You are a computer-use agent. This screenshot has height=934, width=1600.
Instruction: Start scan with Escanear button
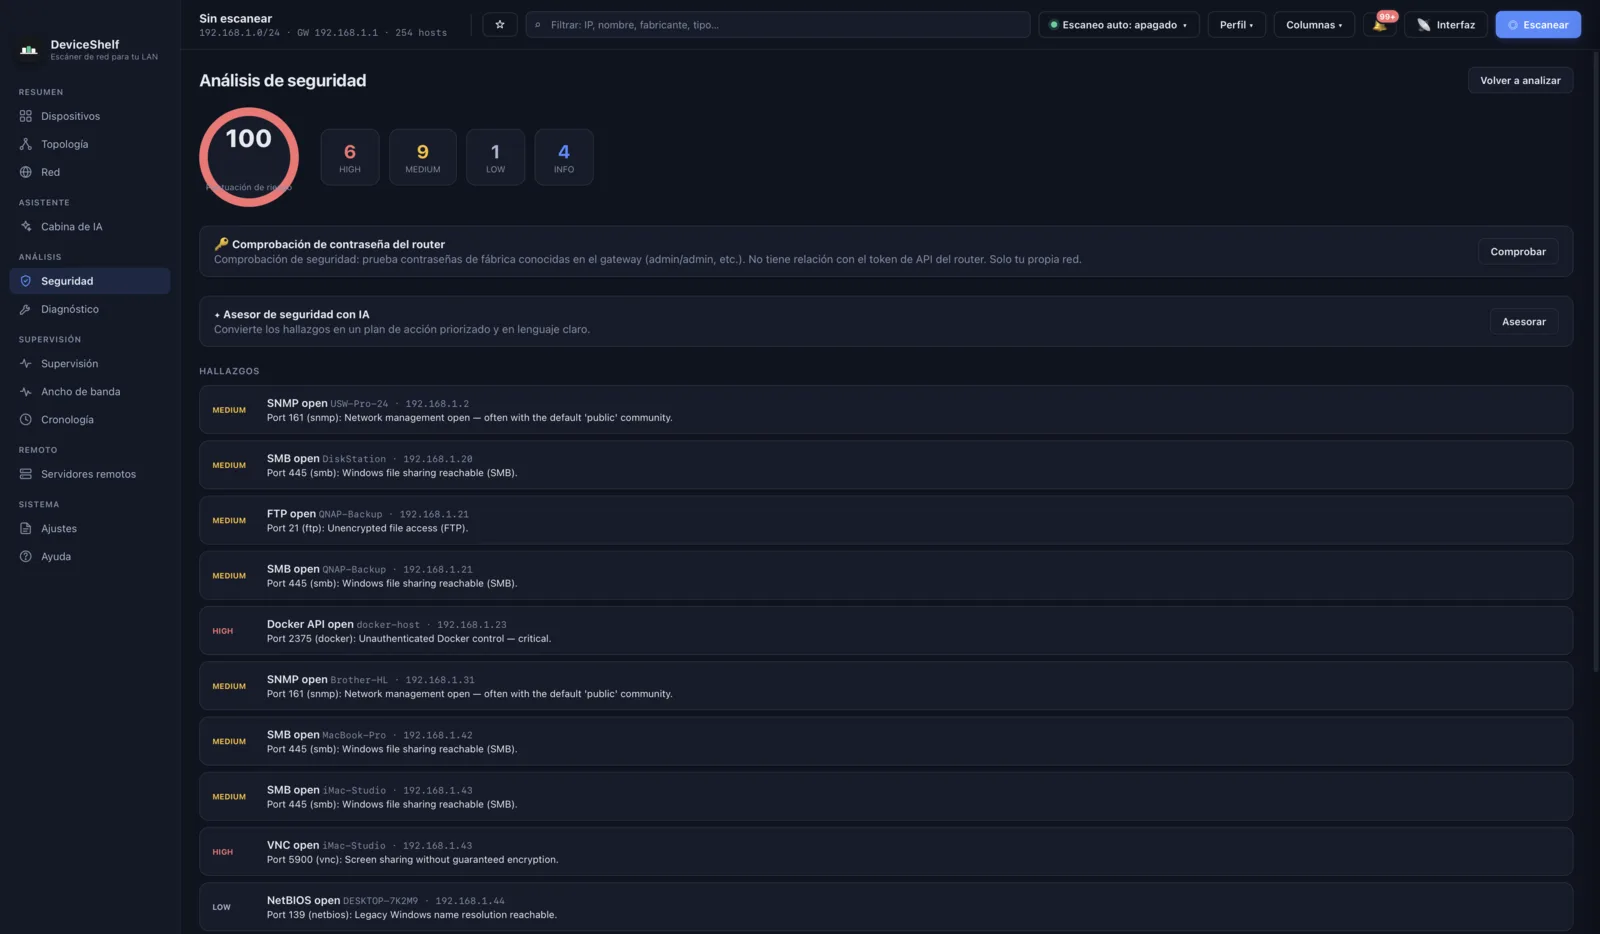[x=1538, y=25]
